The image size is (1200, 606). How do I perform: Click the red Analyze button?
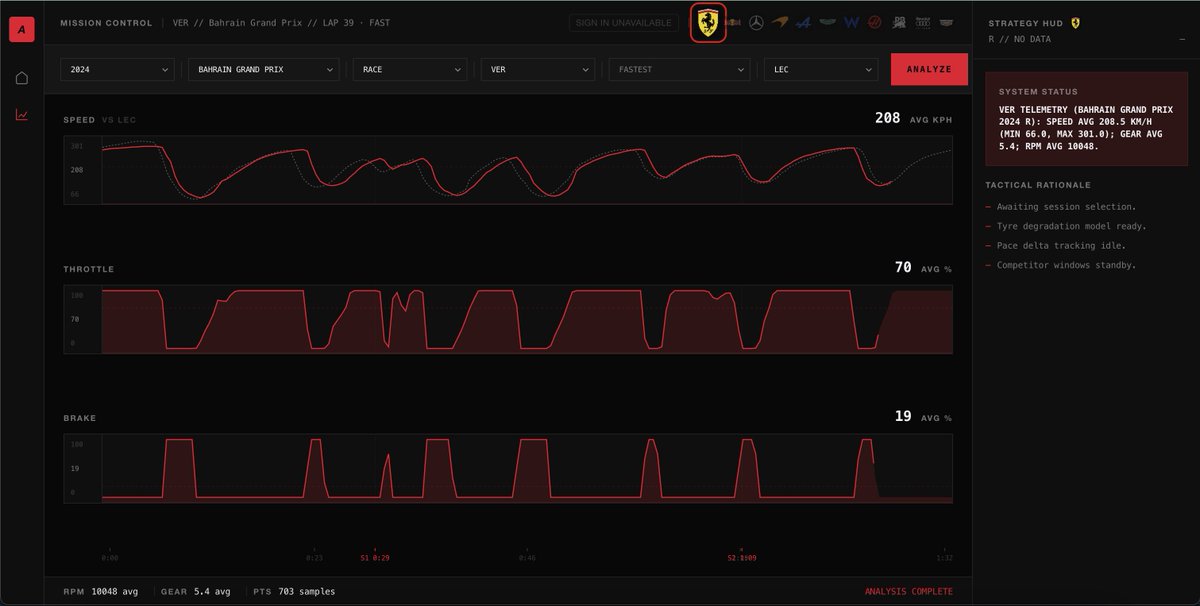point(929,69)
